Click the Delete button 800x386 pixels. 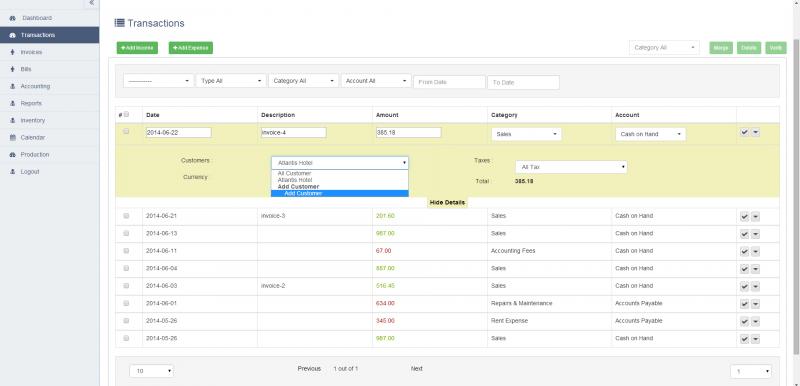[749, 47]
